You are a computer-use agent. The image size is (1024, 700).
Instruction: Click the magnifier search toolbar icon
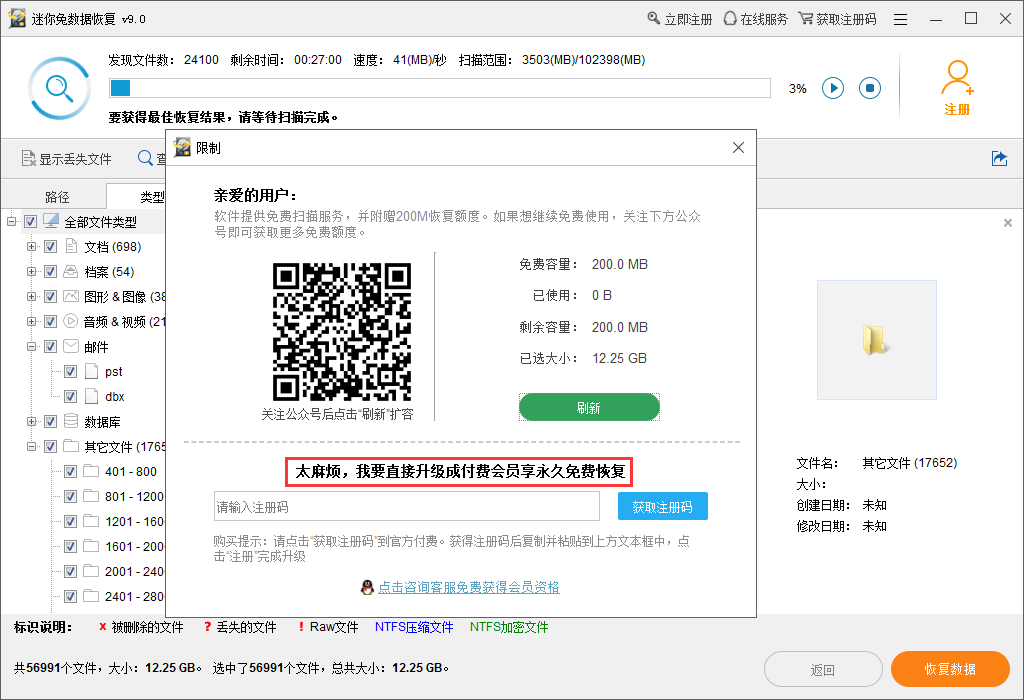pyautogui.click(x=145, y=158)
